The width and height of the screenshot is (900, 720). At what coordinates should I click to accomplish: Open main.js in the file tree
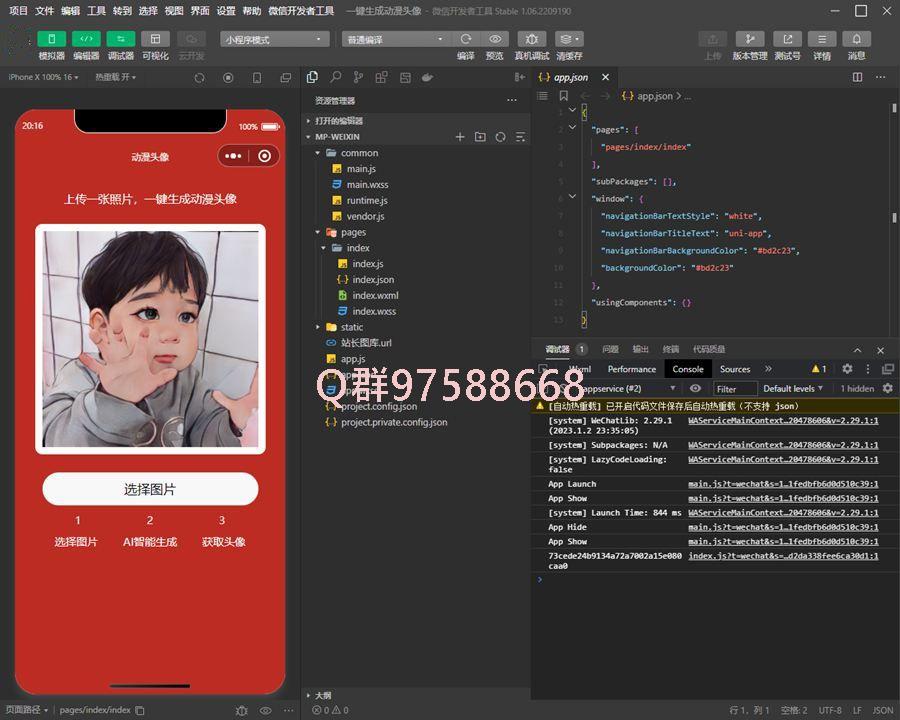coord(361,169)
